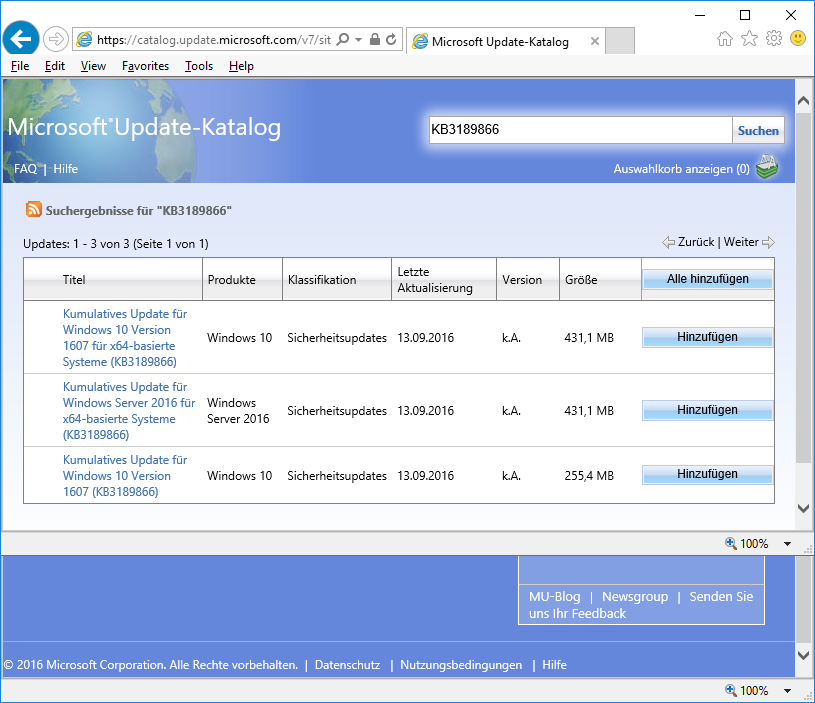Open the Edit menu

pos(55,66)
